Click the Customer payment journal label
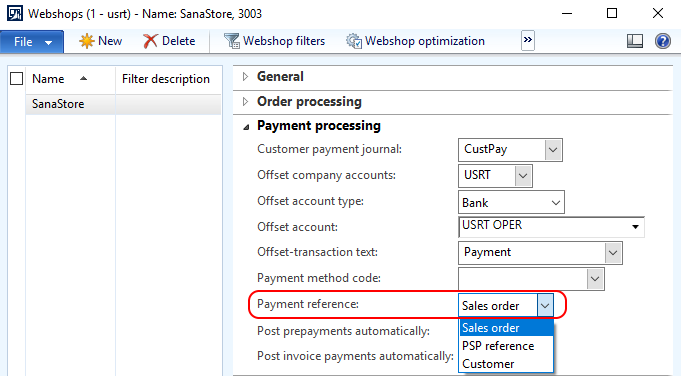Screen dimensions: 681x376 click(x=329, y=149)
